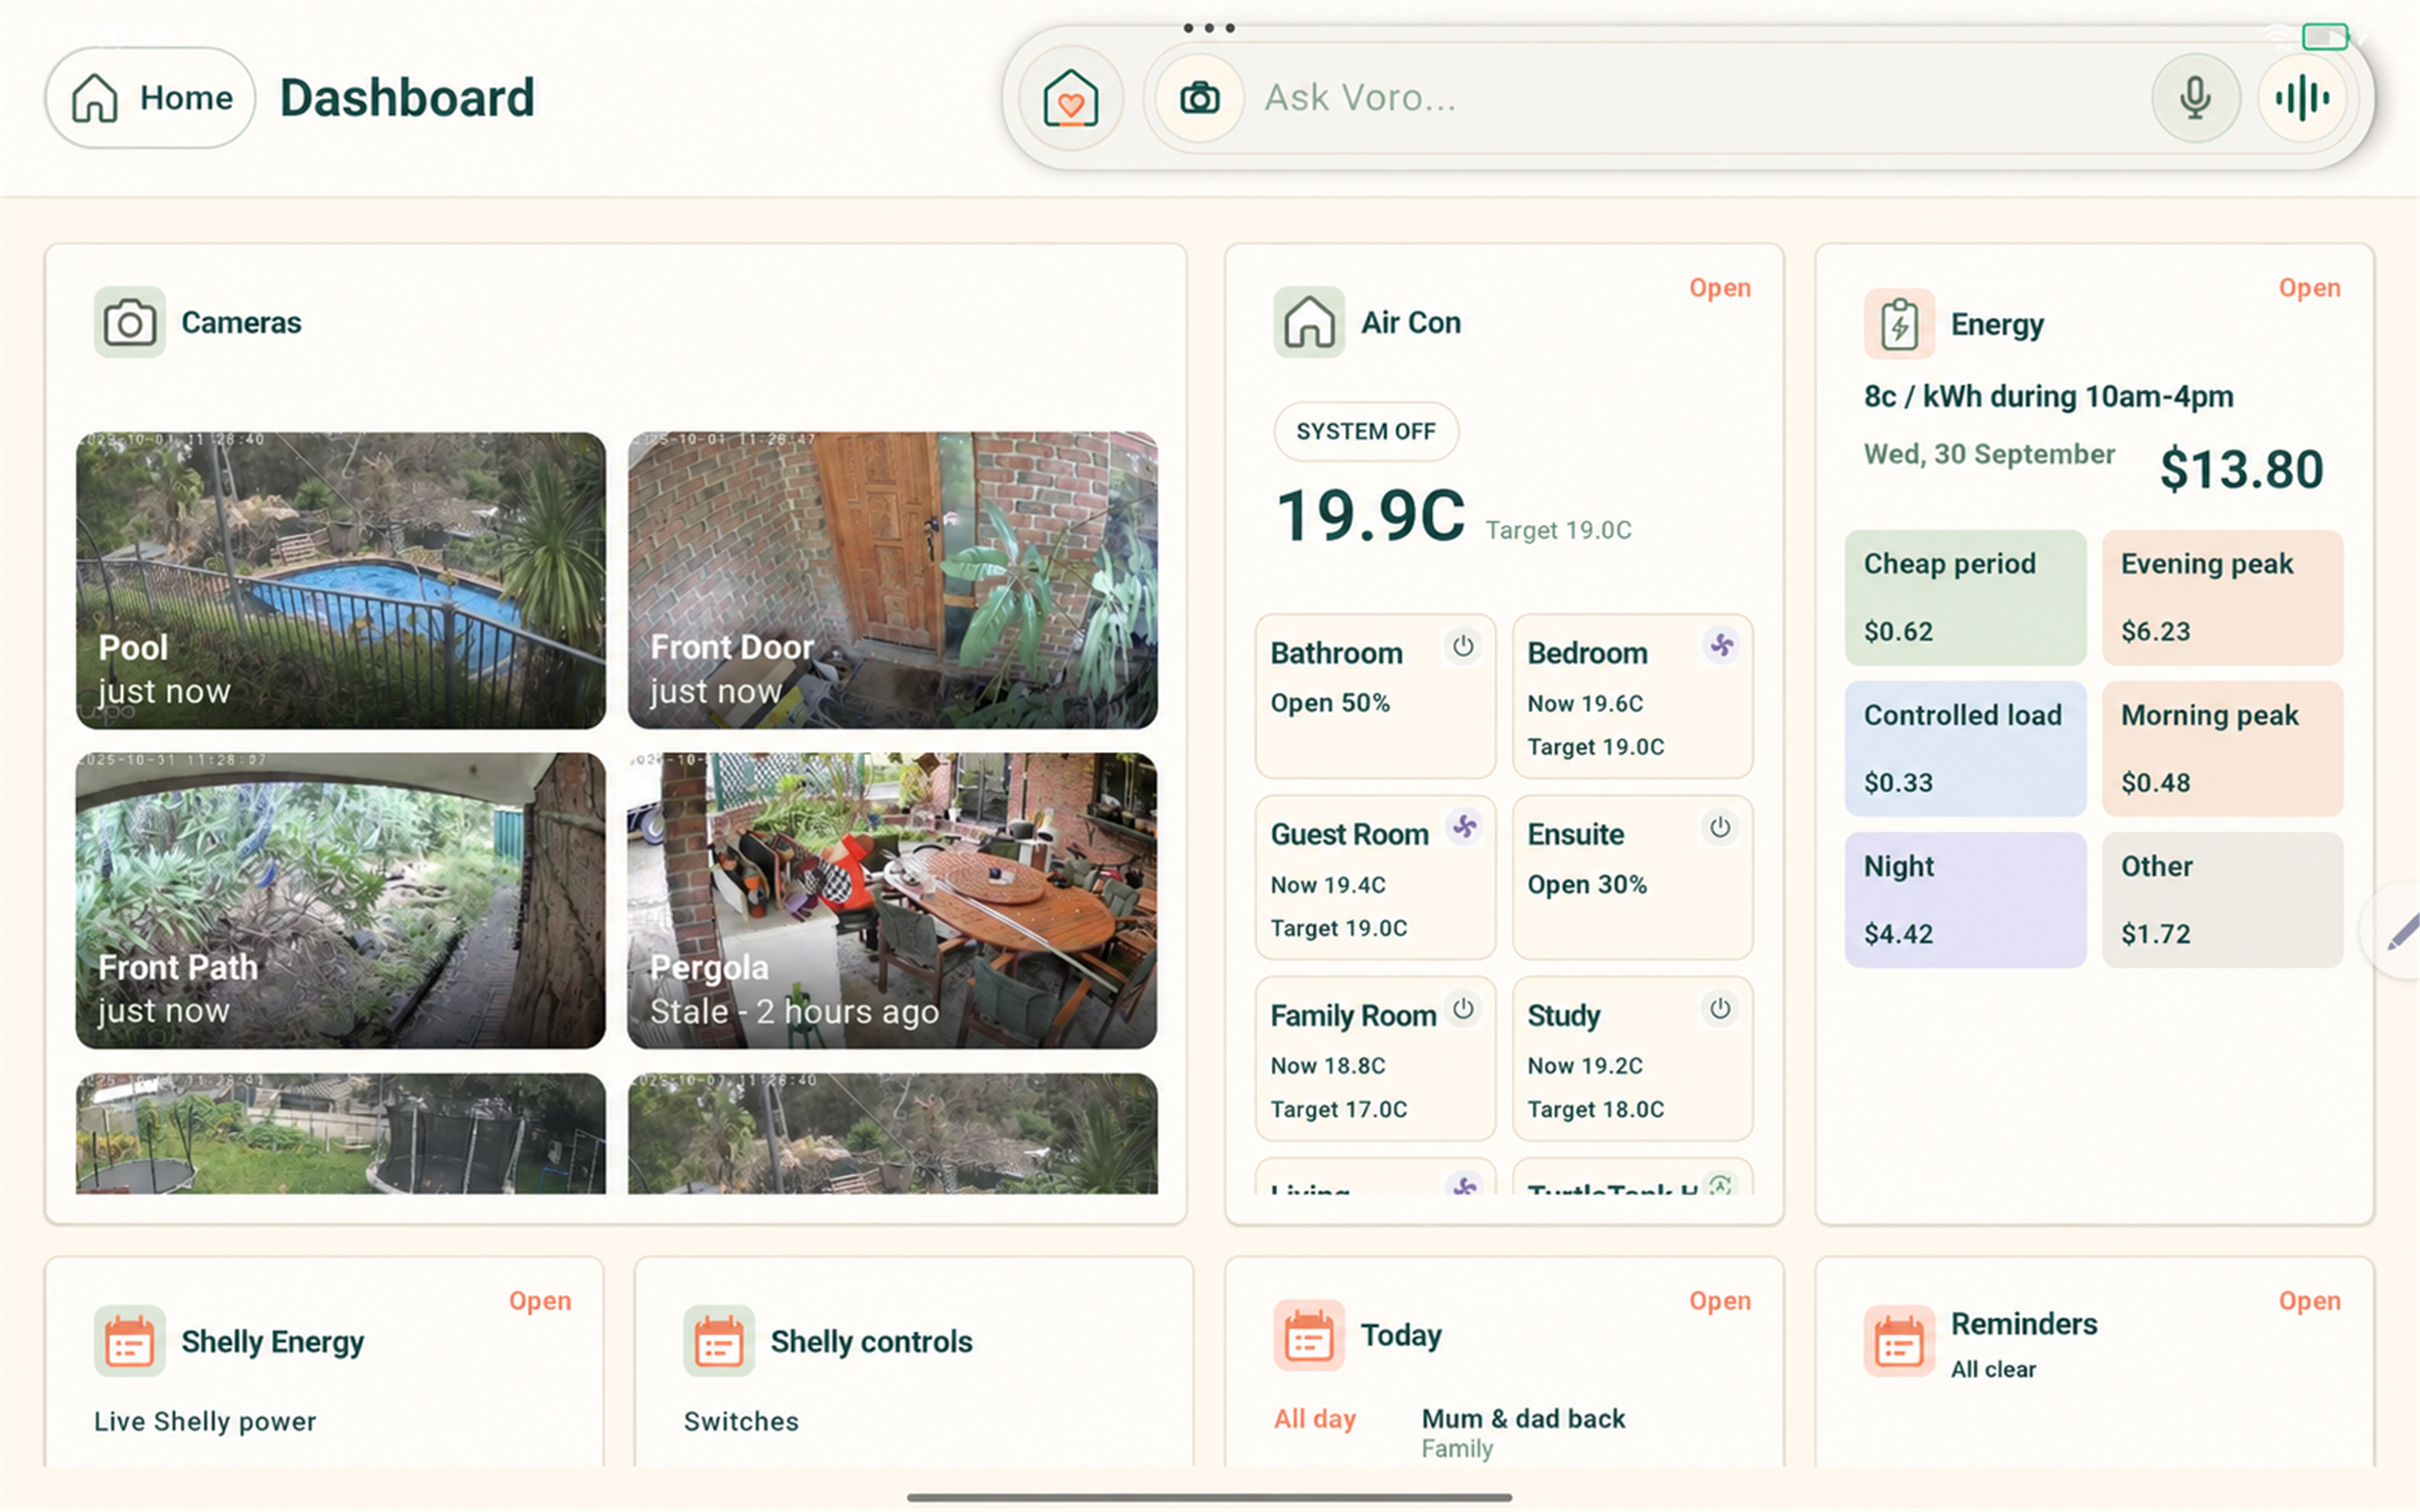Open the Air Con card
2420x1512 pixels.
1719,288
